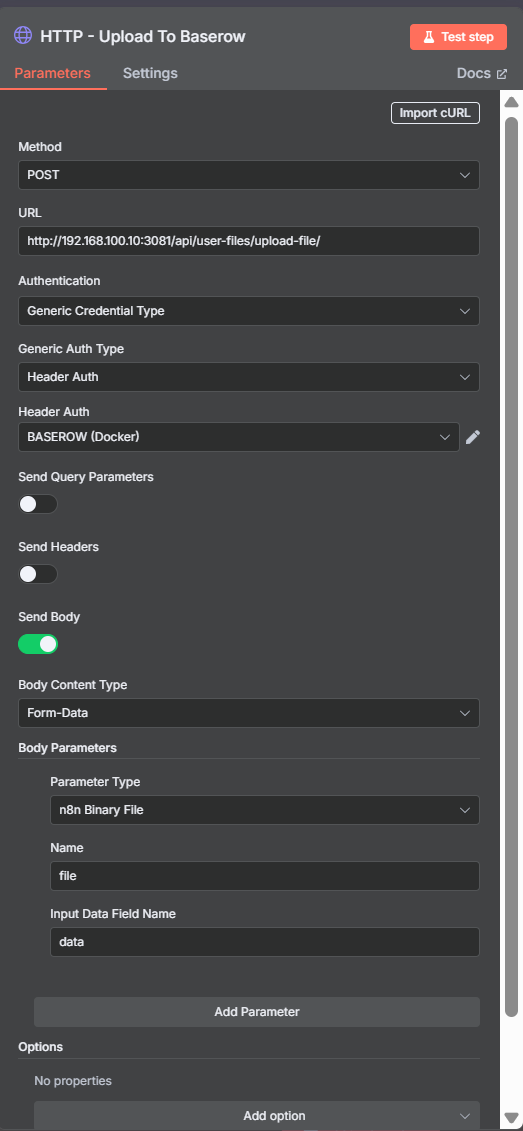Enable the Send Query Parameters toggle
The image size is (523, 1131).
pos(38,504)
